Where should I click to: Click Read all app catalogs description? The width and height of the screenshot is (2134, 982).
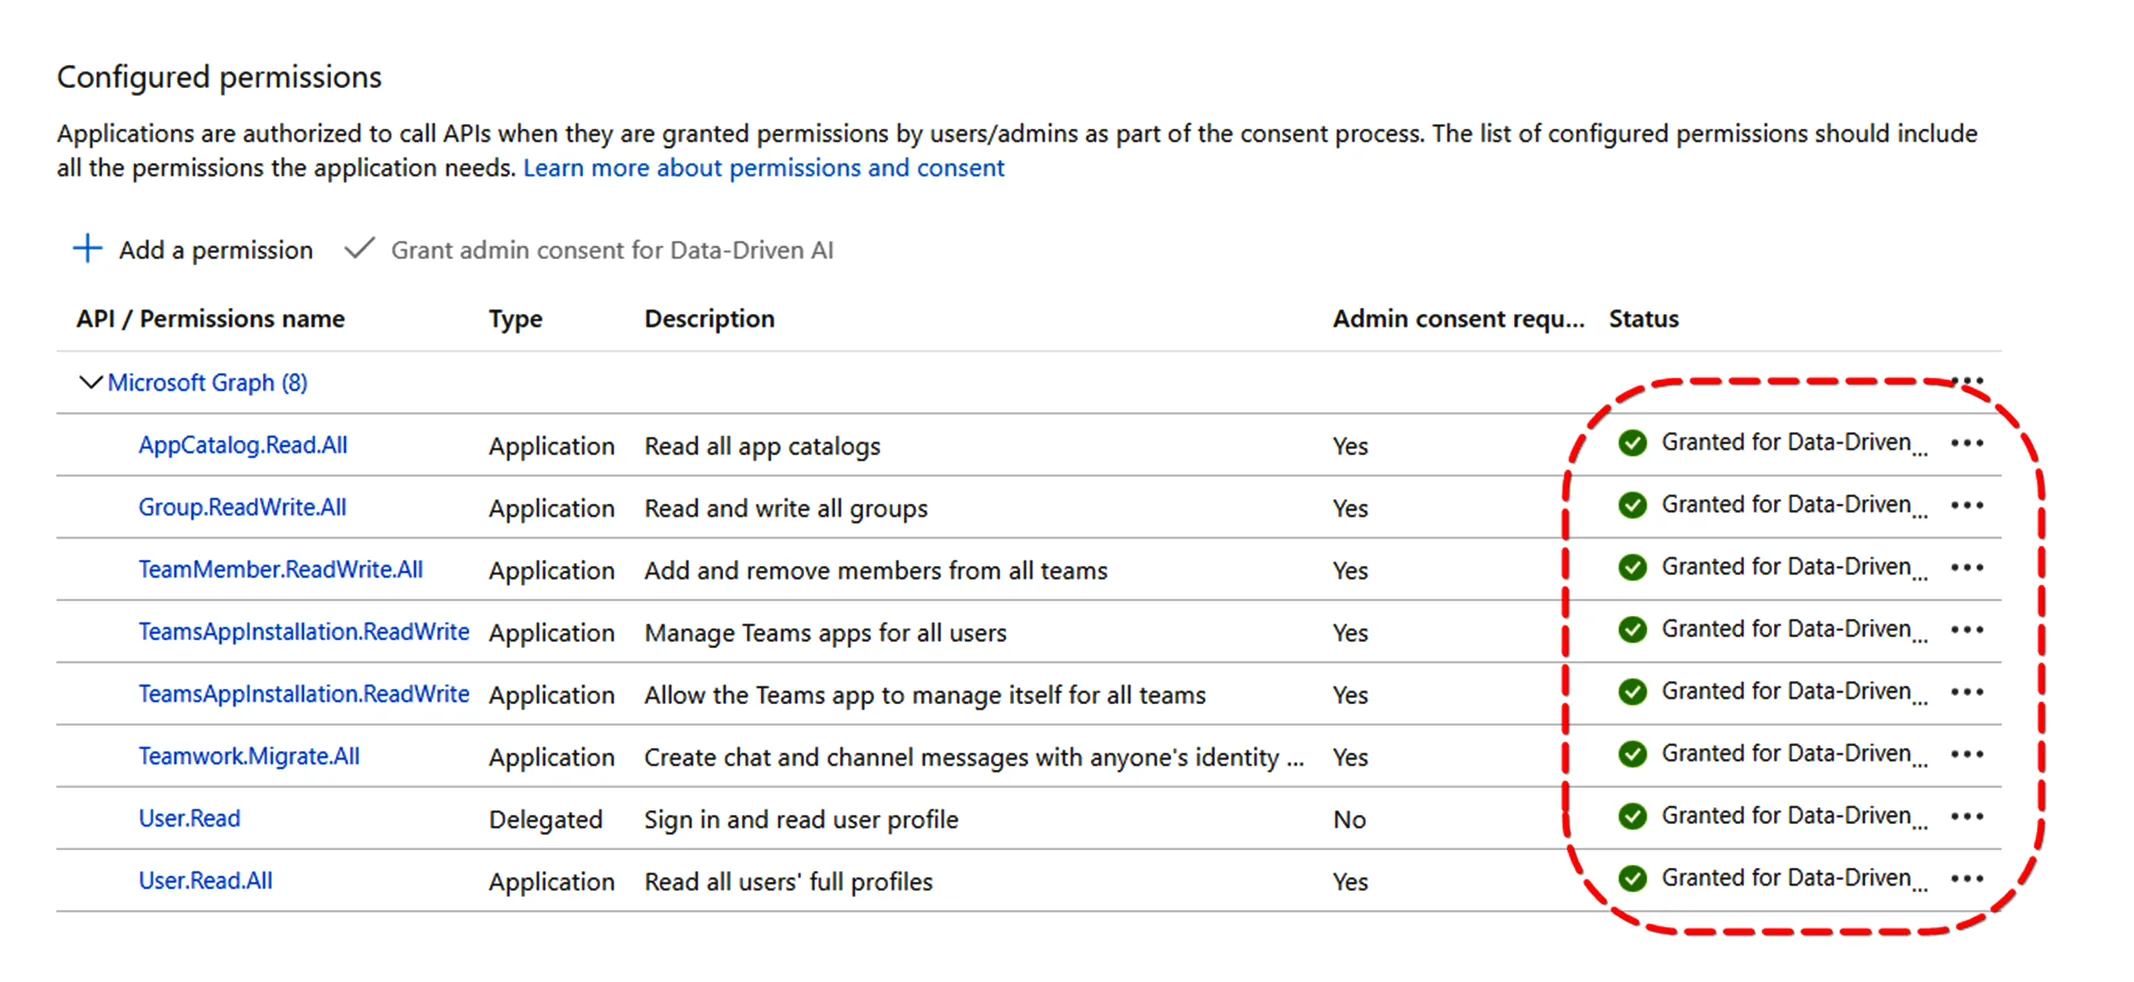pyautogui.click(x=762, y=446)
